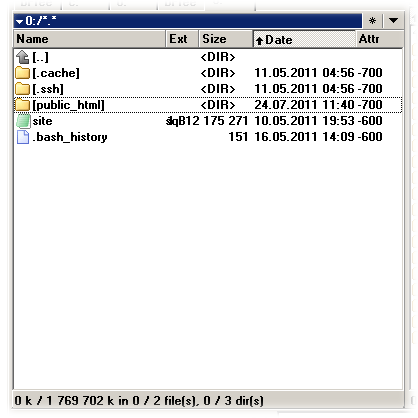Sort files by the Size column header

pyautogui.click(x=226, y=39)
